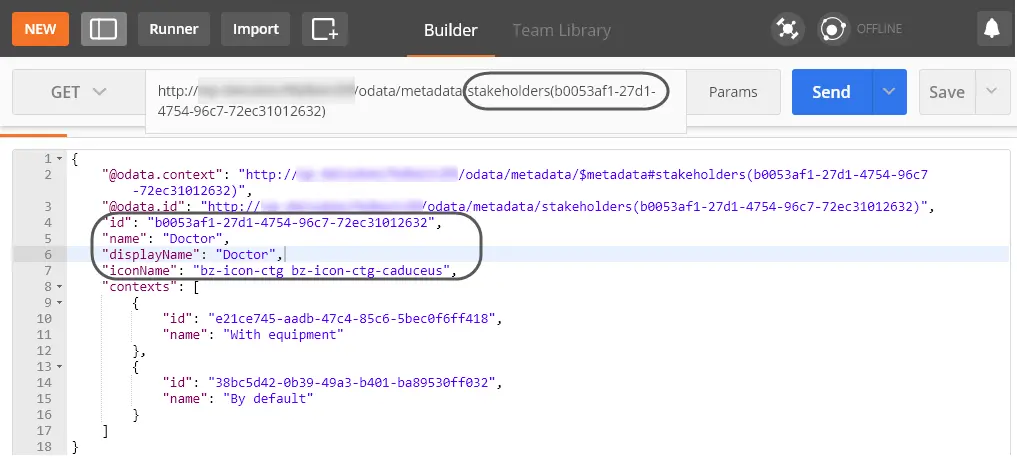This screenshot has height=457, width=1017.
Task: Check the sync status icon beside OFFLINE
Action: click(833, 29)
